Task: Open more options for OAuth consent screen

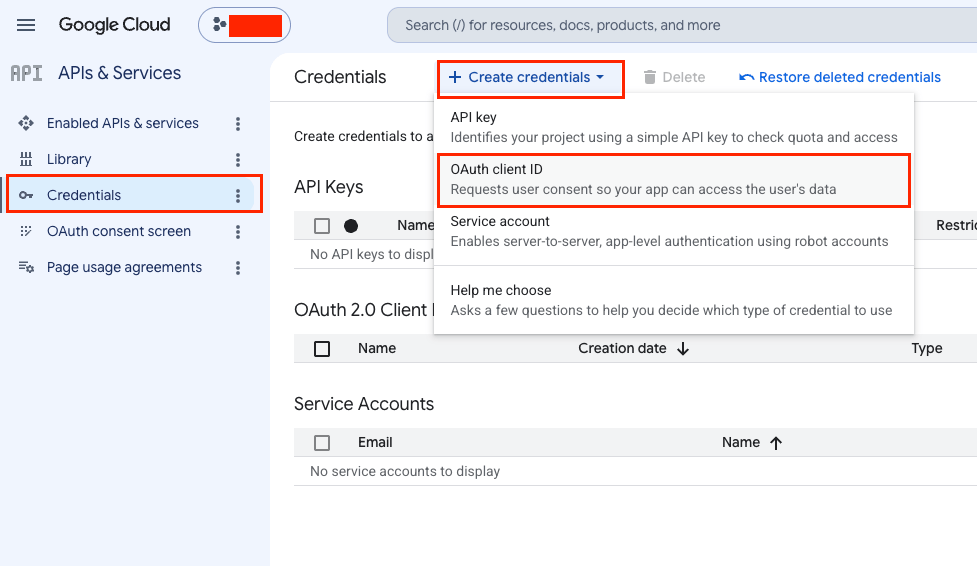Action: pos(237,232)
